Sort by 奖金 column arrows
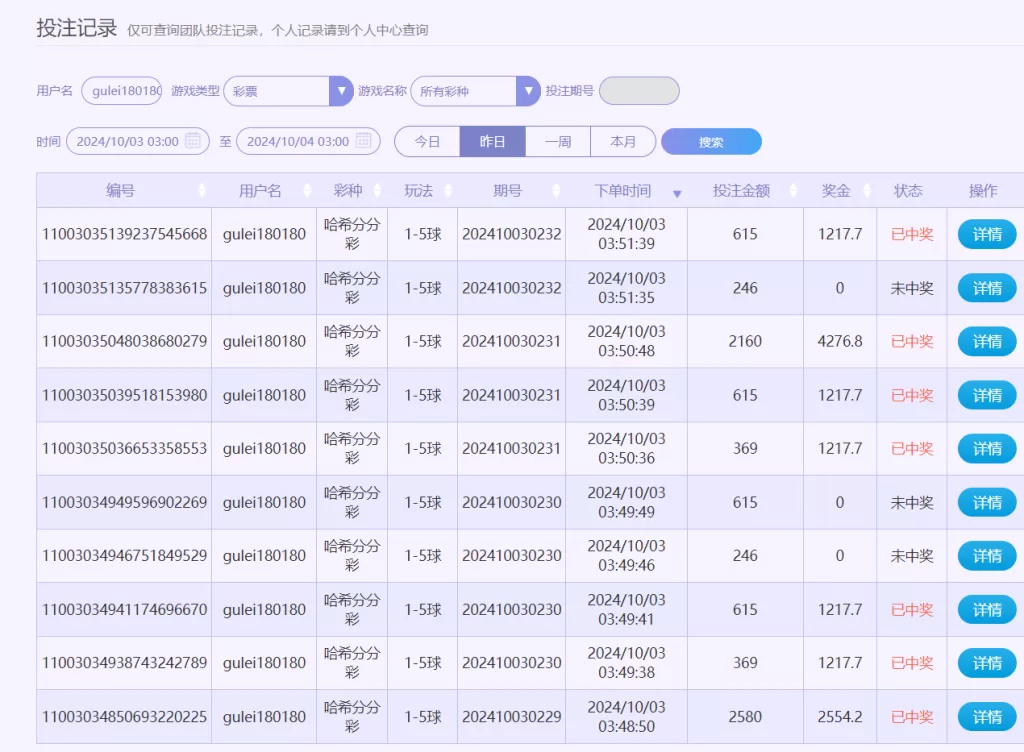The width and height of the screenshot is (1024, 752). pos(867,191)
